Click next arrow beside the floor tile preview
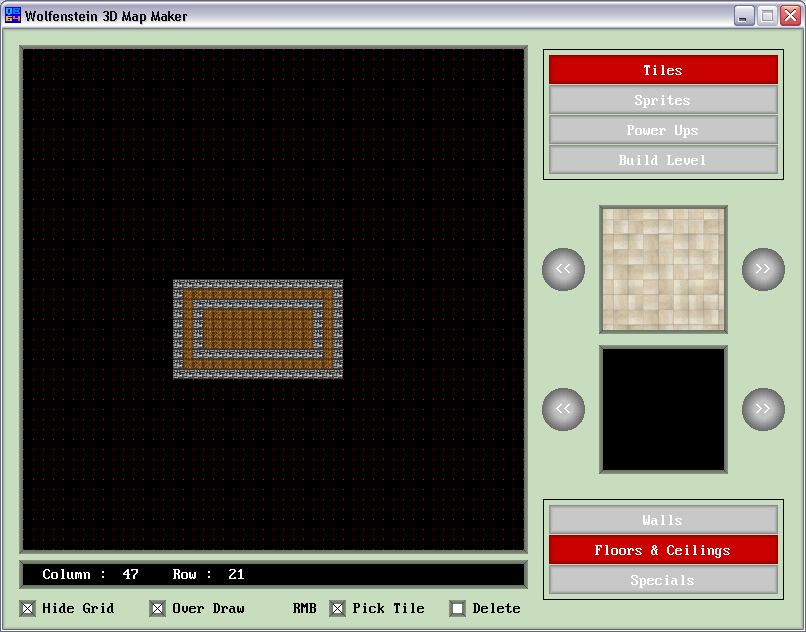The height and width of the screenshot is (632, 806). coord(763,270)
